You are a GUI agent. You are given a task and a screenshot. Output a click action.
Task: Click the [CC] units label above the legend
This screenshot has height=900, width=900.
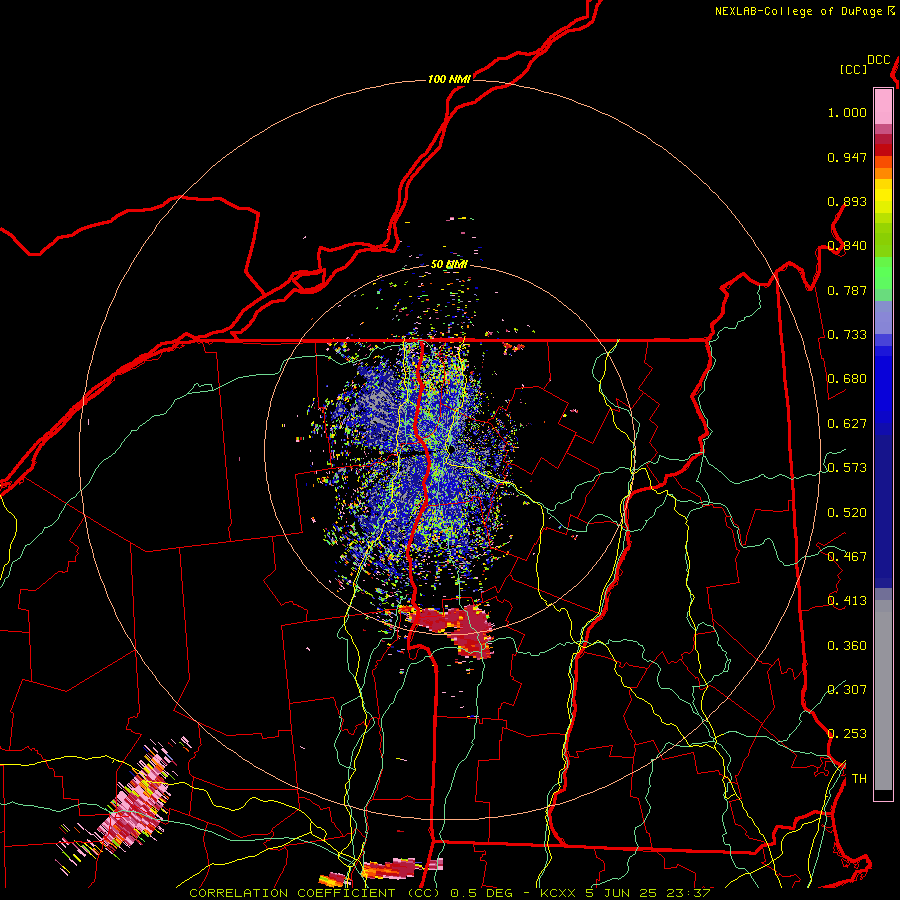[853, 69]
